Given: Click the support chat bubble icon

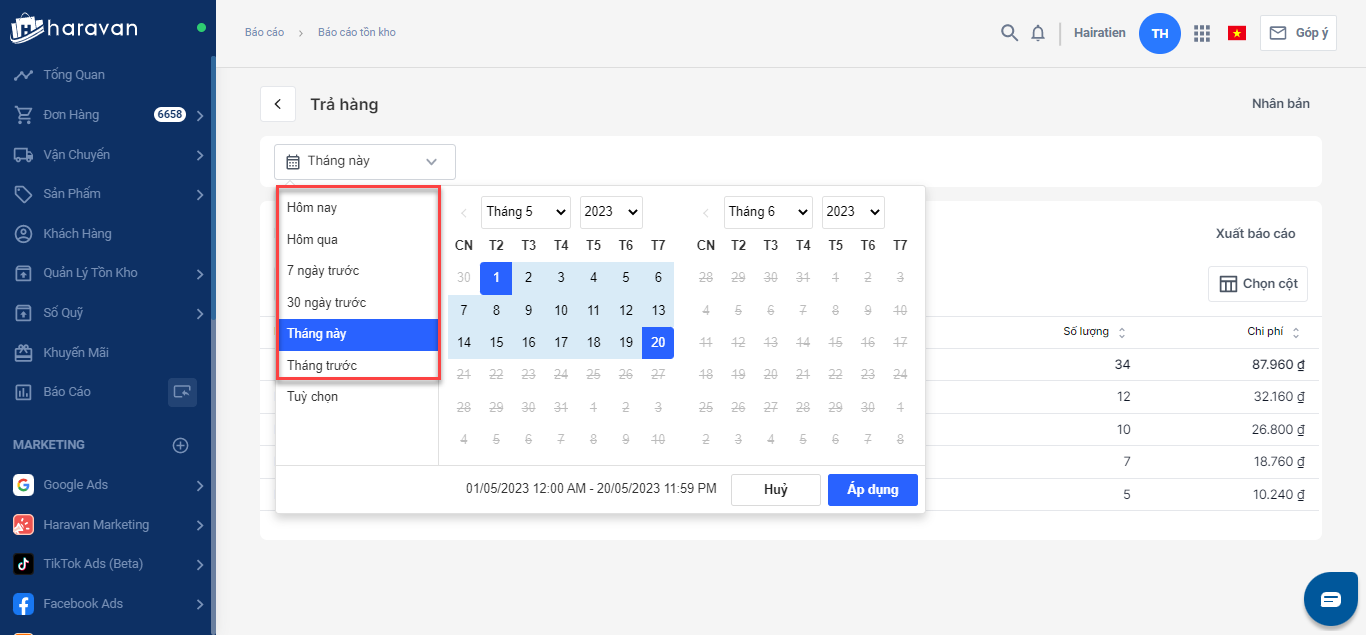Looking at the screenshot, I should pos(1330,599).
